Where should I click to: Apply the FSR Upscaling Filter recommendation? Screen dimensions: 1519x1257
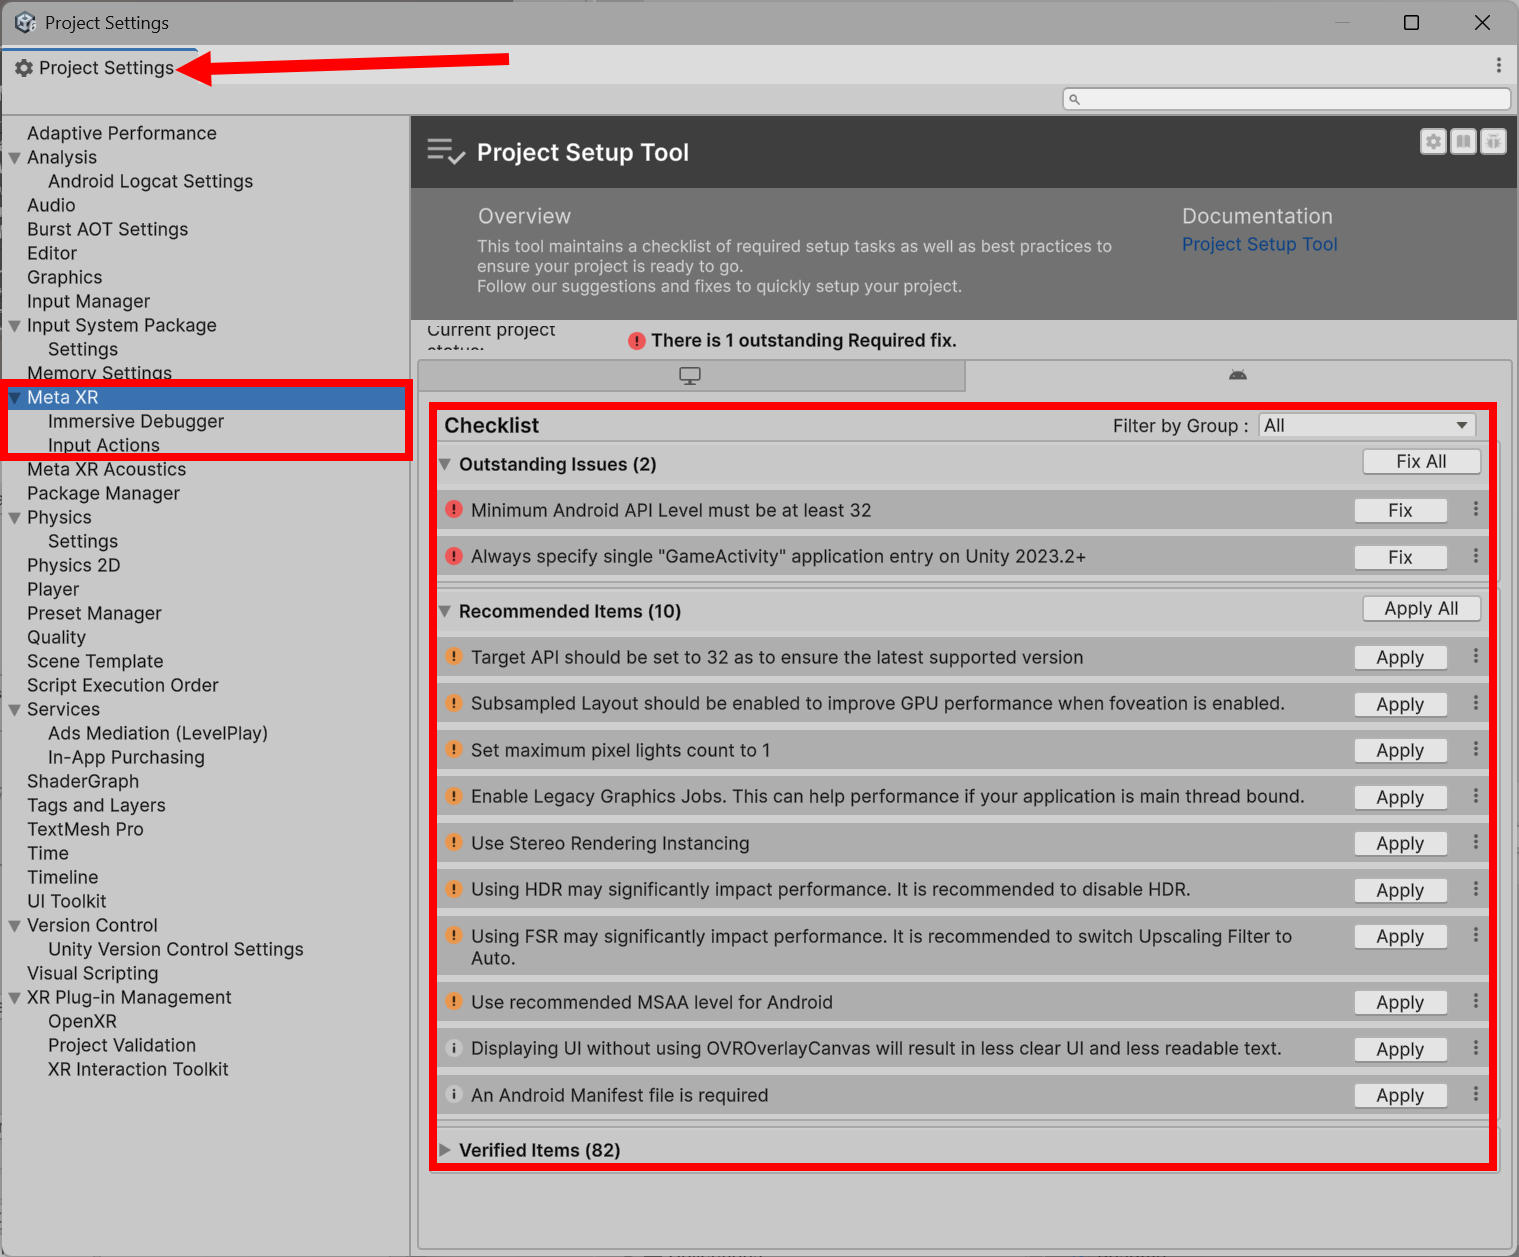pyautogui.click(x=1400, y=936)
